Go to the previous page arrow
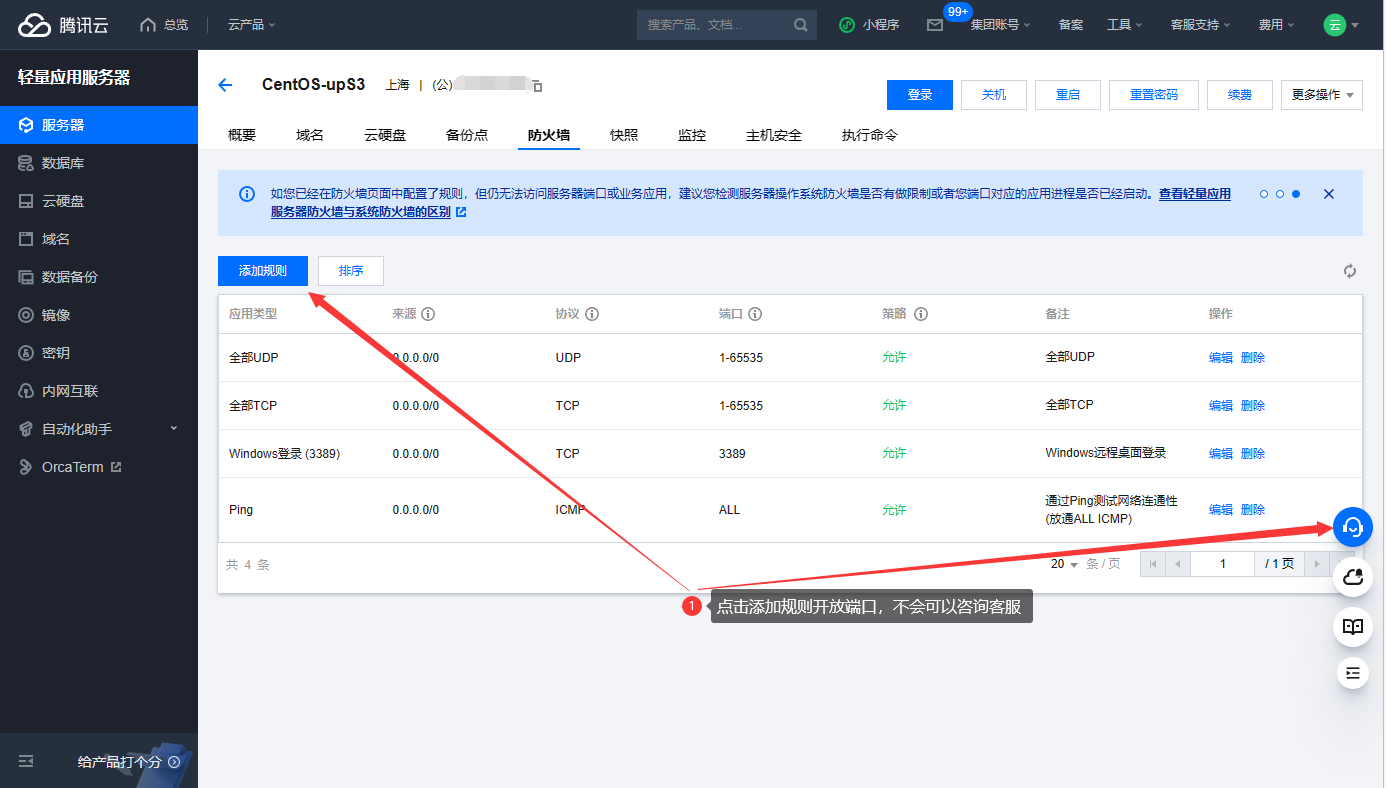 coord(1178,564)
